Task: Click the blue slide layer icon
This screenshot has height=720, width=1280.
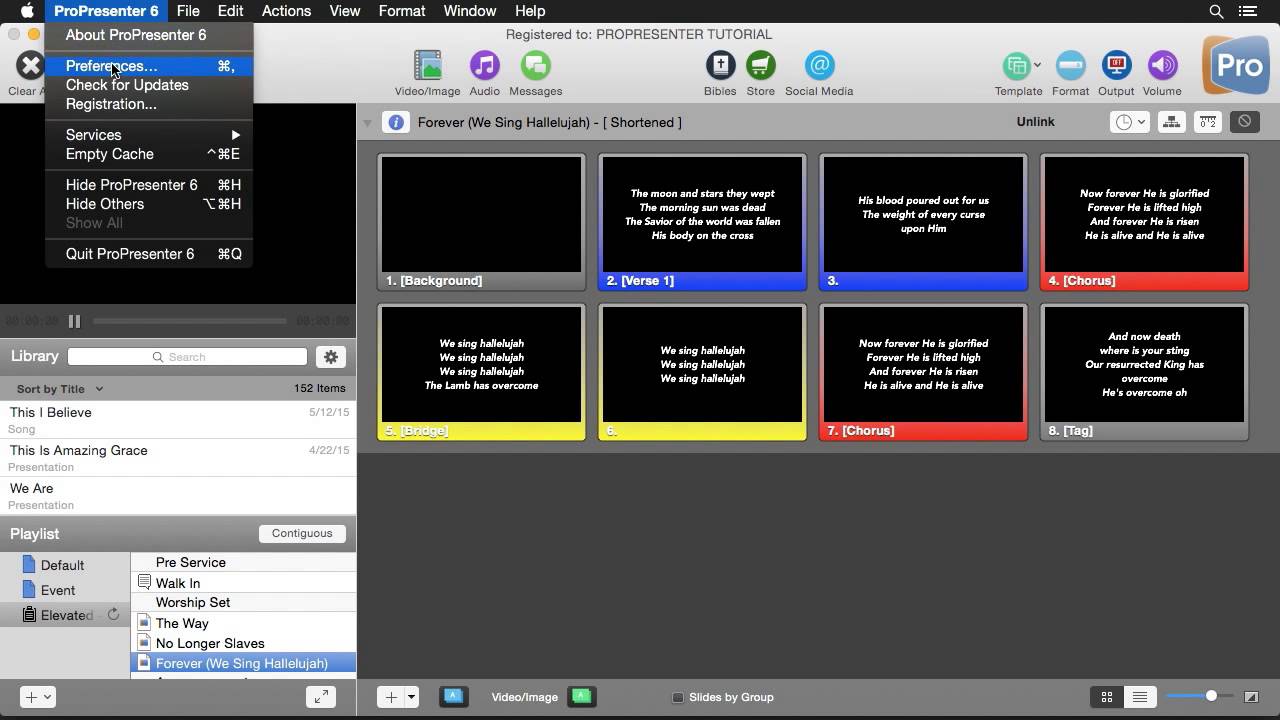Action: click(453, 697)
